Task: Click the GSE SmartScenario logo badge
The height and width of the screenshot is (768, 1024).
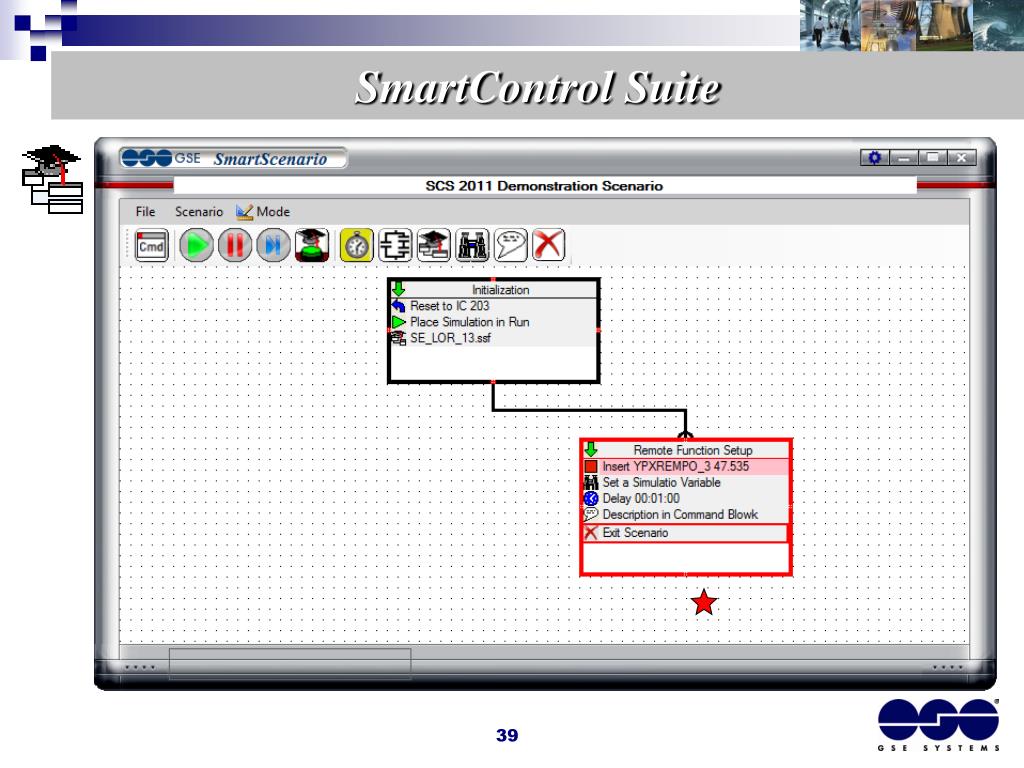Action: [x=233, y=158]
